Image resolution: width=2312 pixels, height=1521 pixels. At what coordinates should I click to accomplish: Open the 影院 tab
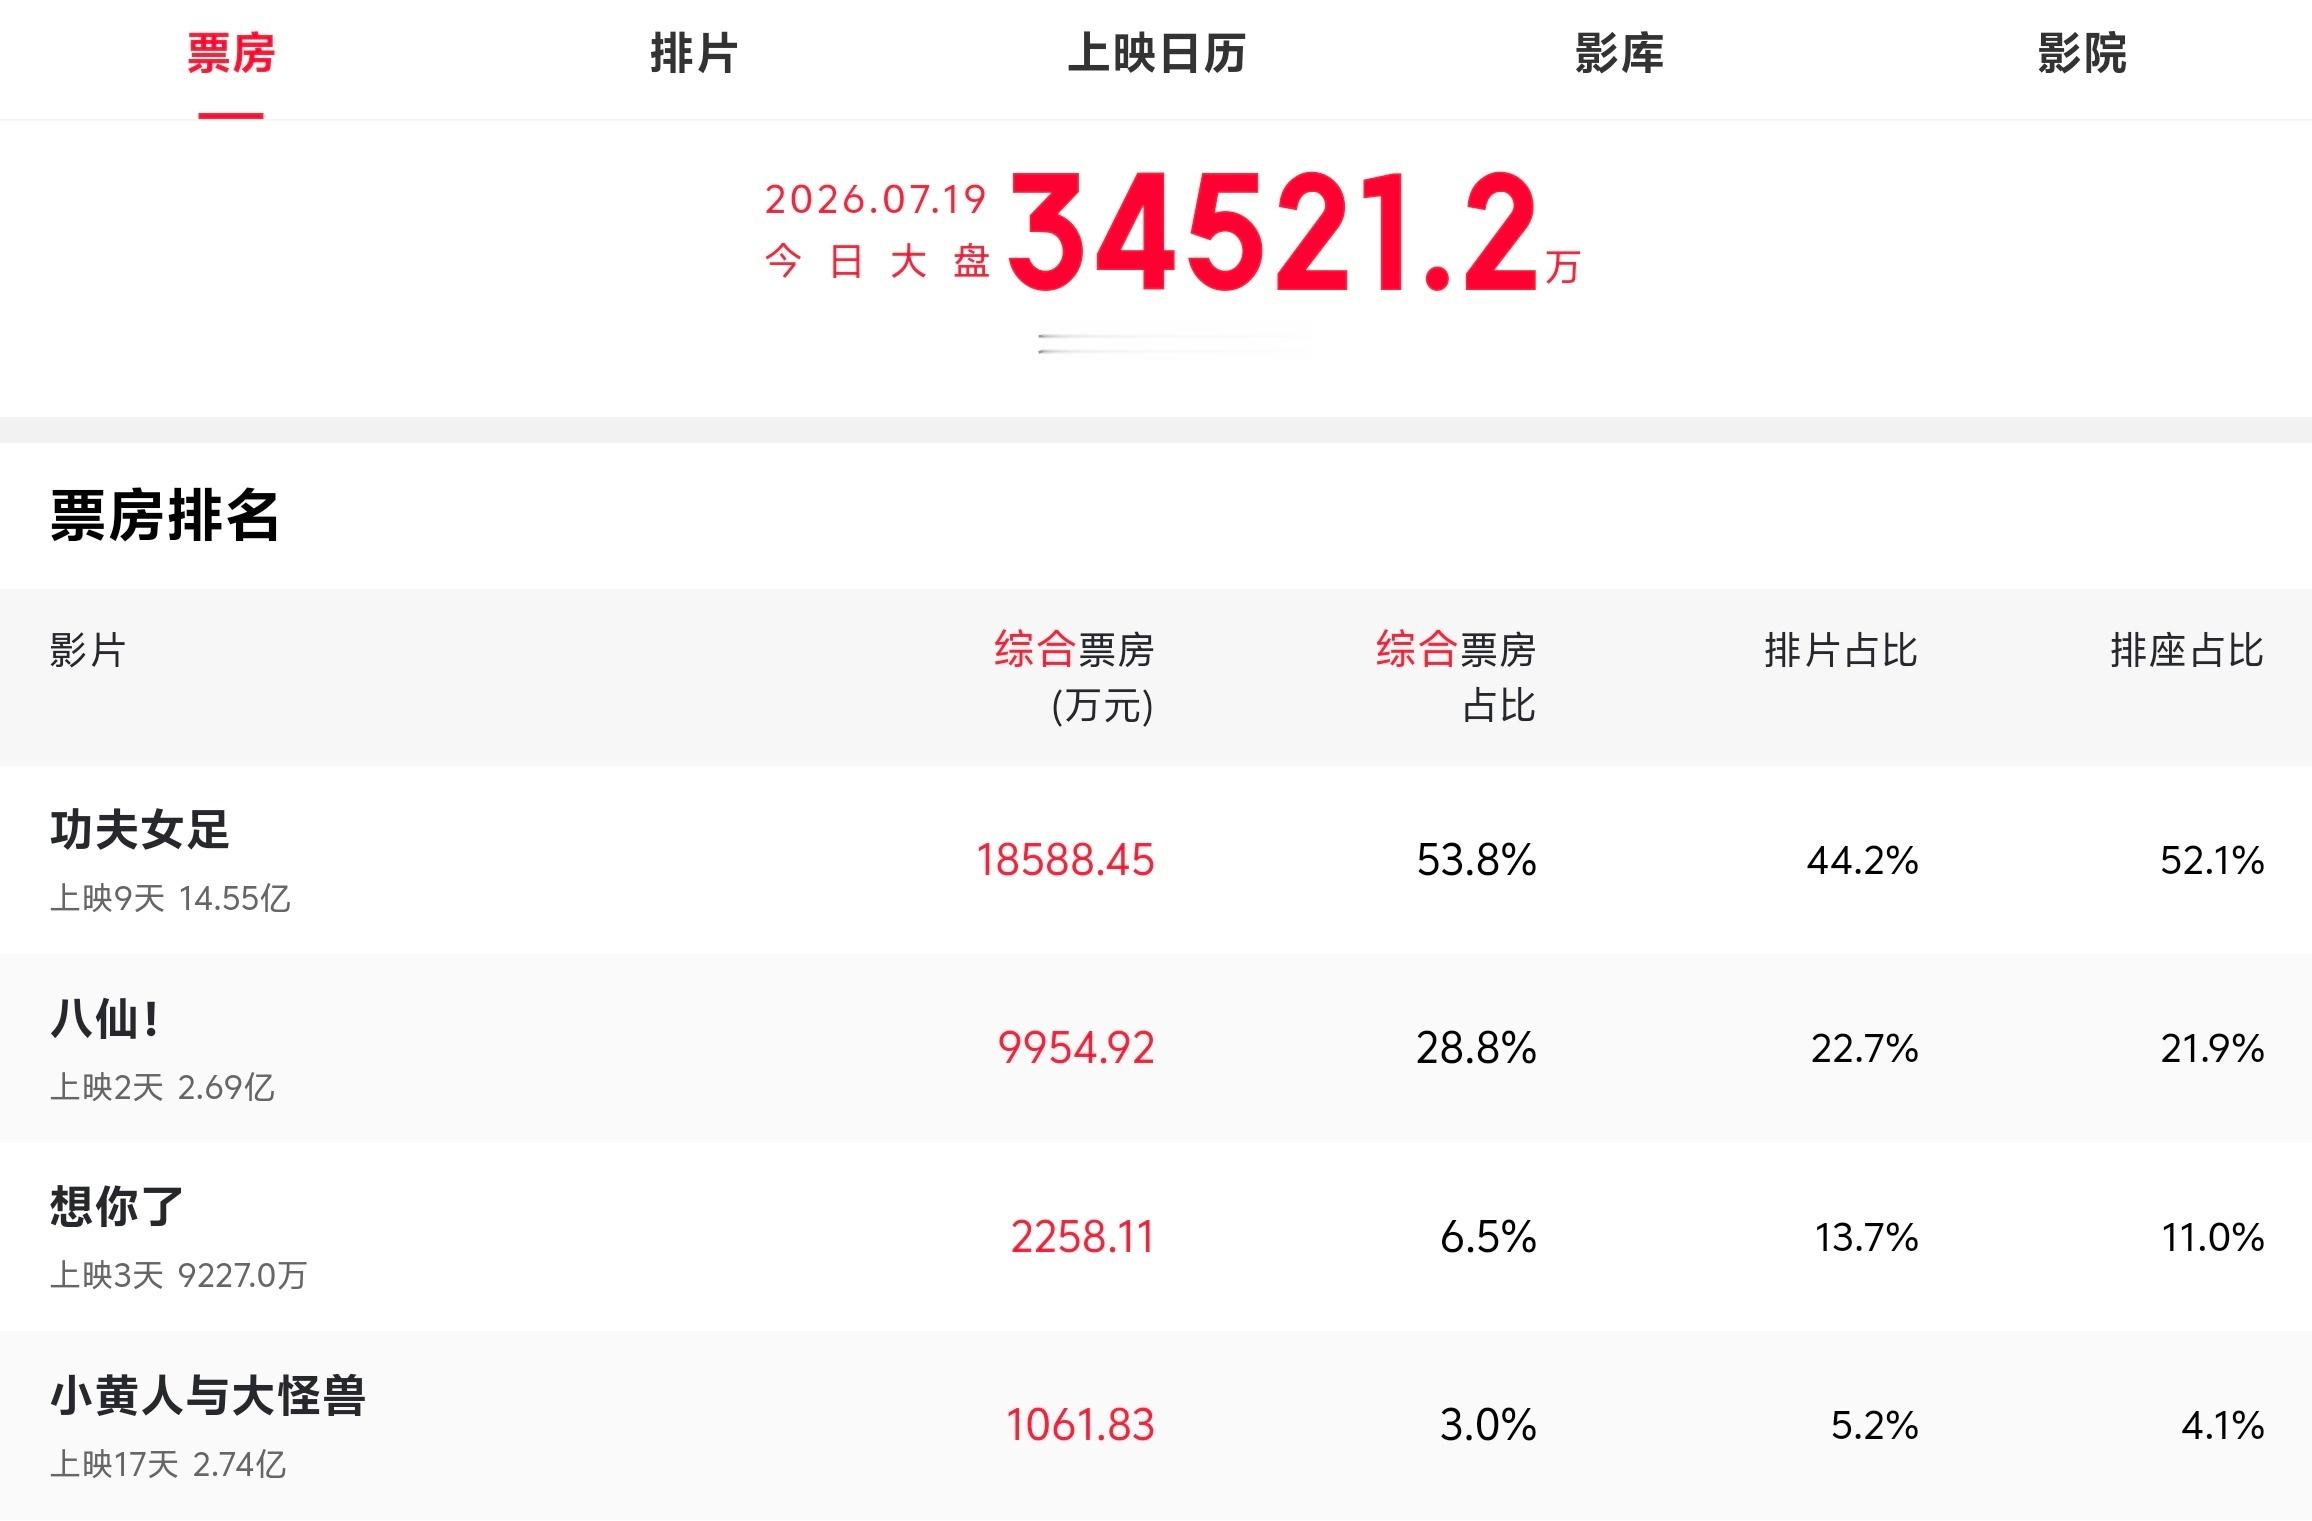[x=2082, y=54]
